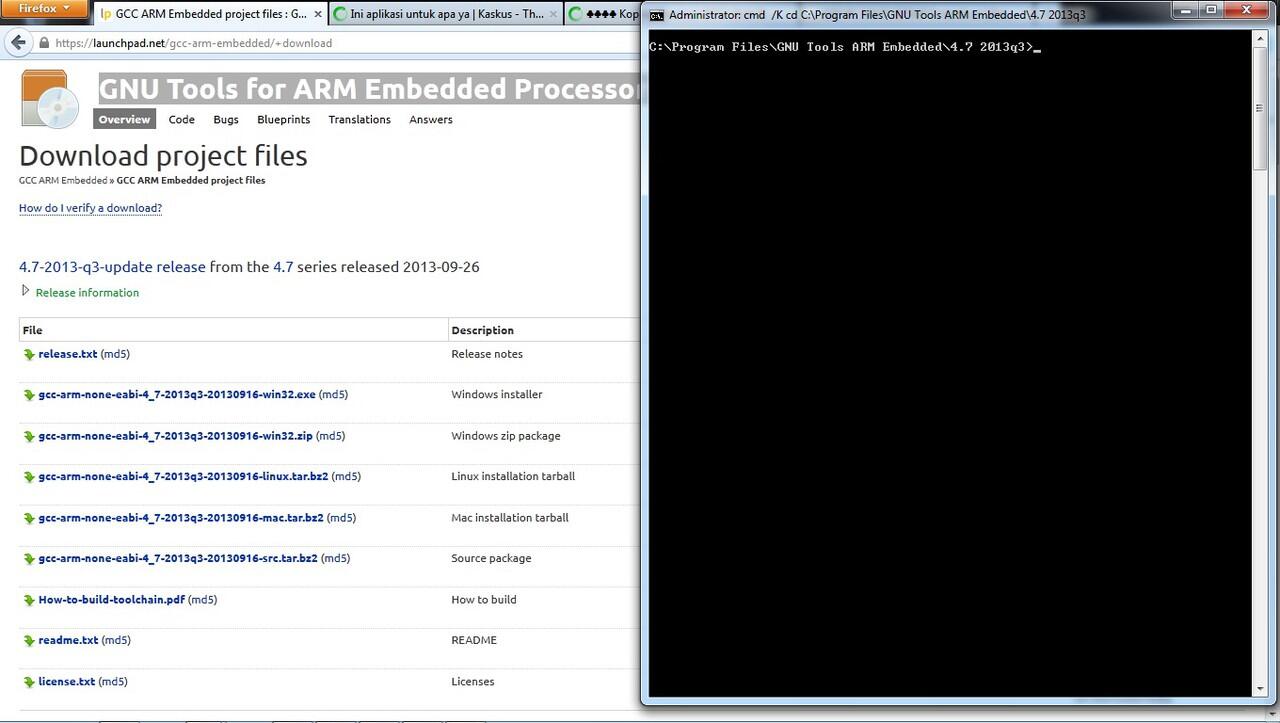The height and width of the screenshot is (723, 1280).
Task: Open md5 link for readme.txt
Action: (x=117, y=641)
